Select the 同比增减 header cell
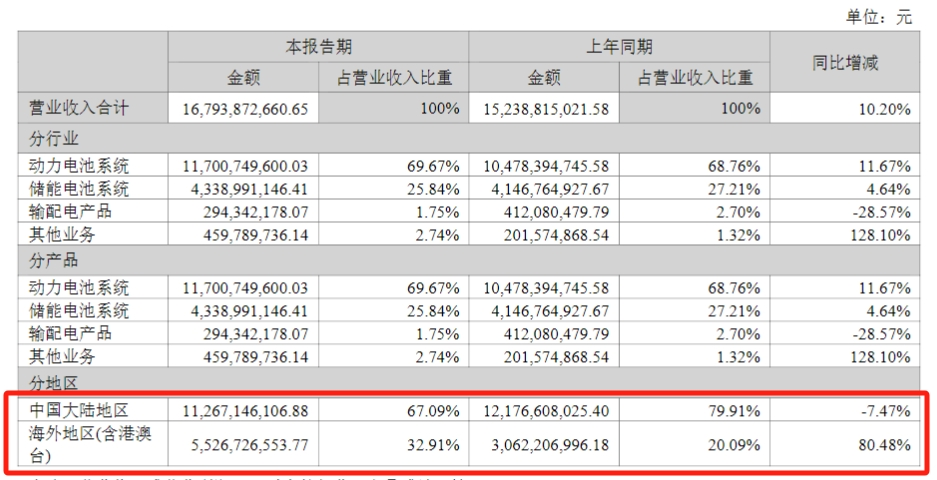 pyautogui.click(x=844, y=62)
